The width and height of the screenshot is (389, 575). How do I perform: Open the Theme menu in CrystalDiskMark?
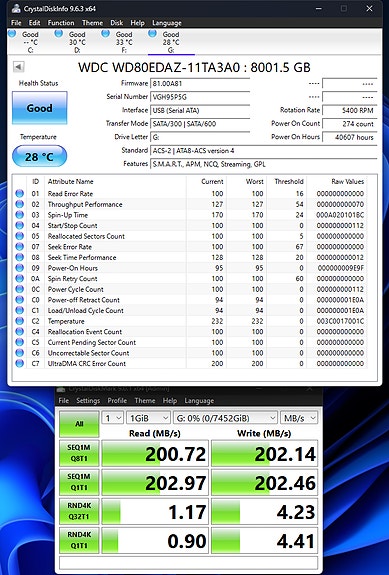pyautogui.click(x=145, y=400)
